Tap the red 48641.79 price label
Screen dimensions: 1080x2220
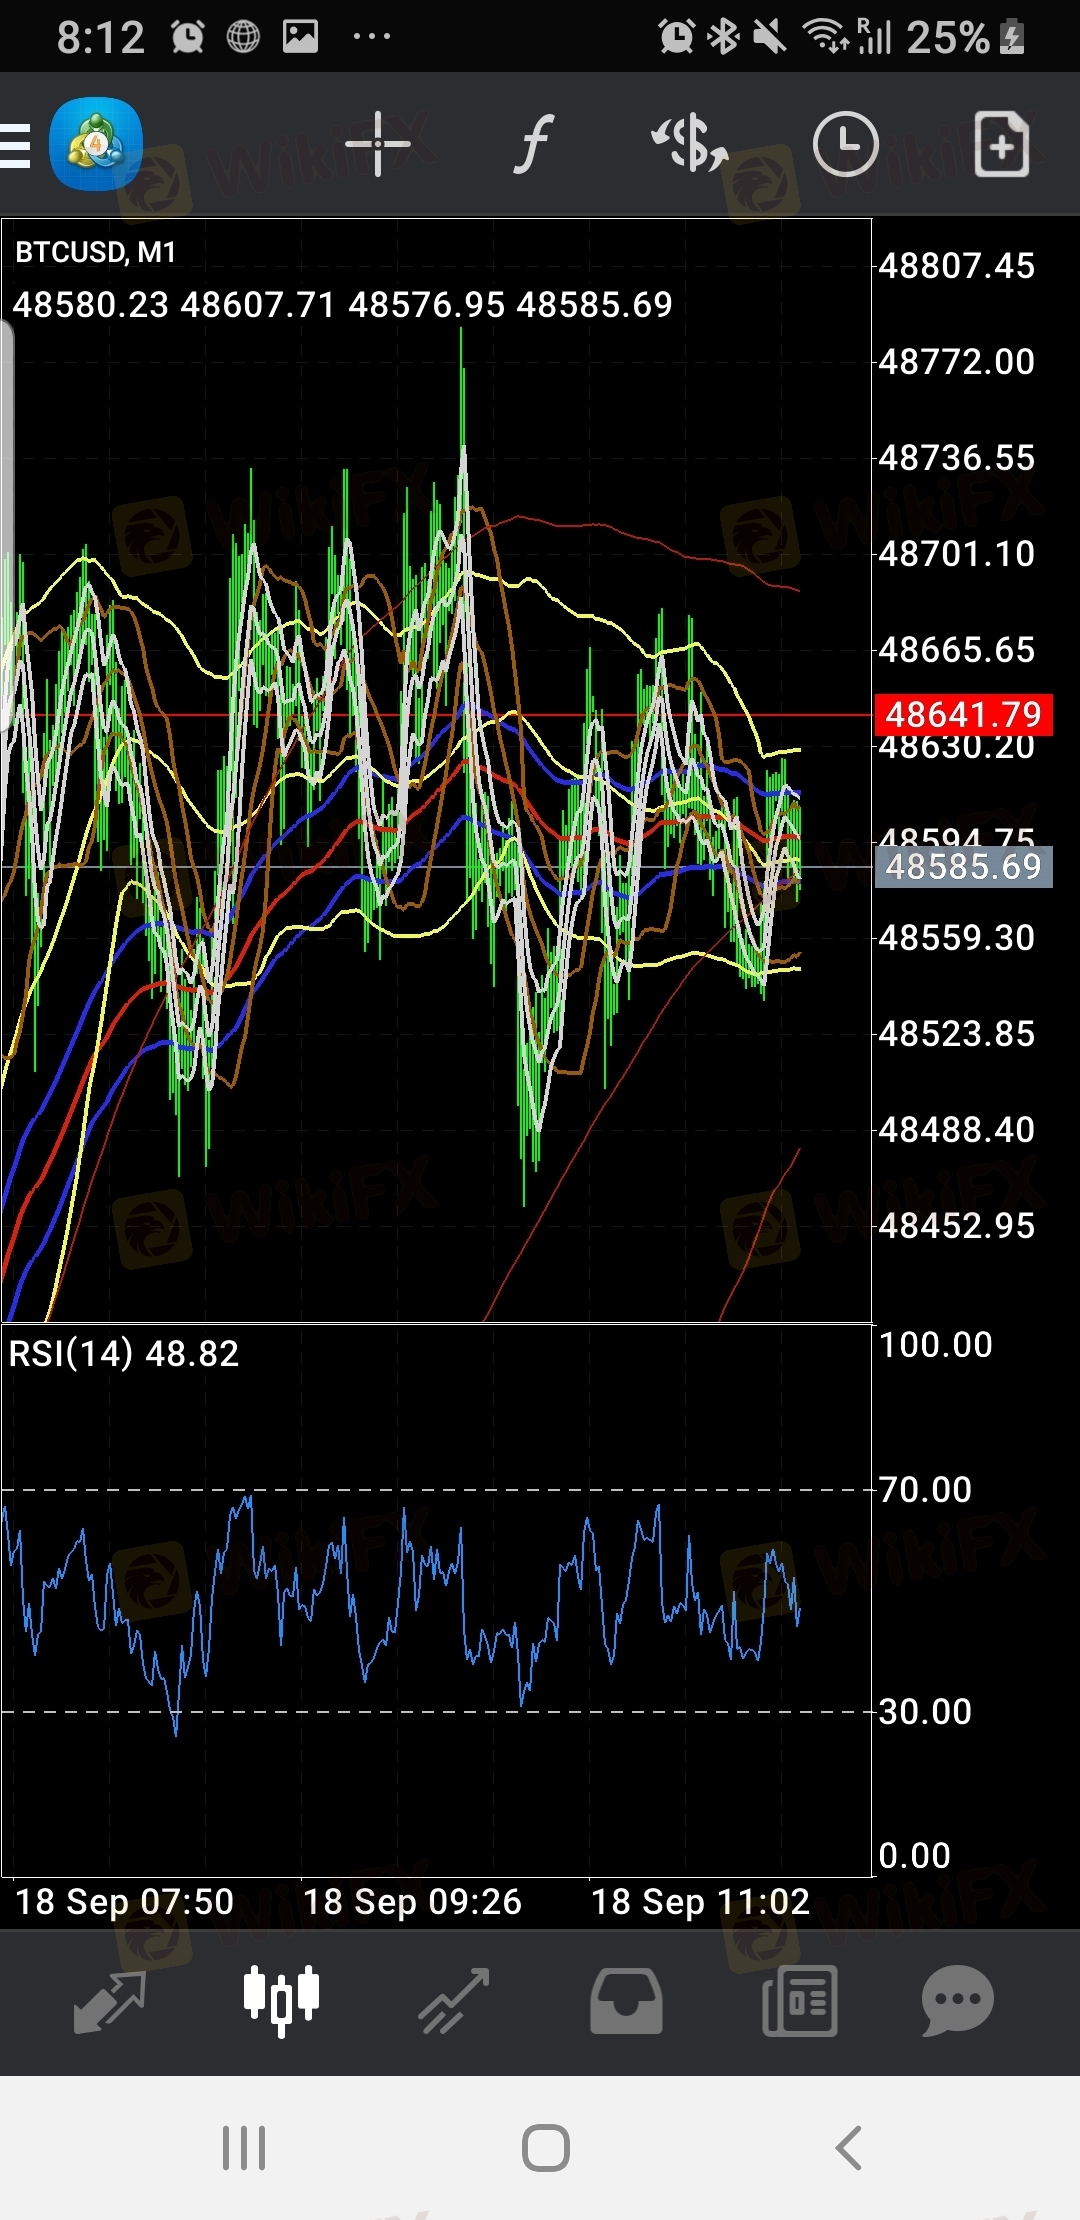pyautogui.click(x=963, y=715)
